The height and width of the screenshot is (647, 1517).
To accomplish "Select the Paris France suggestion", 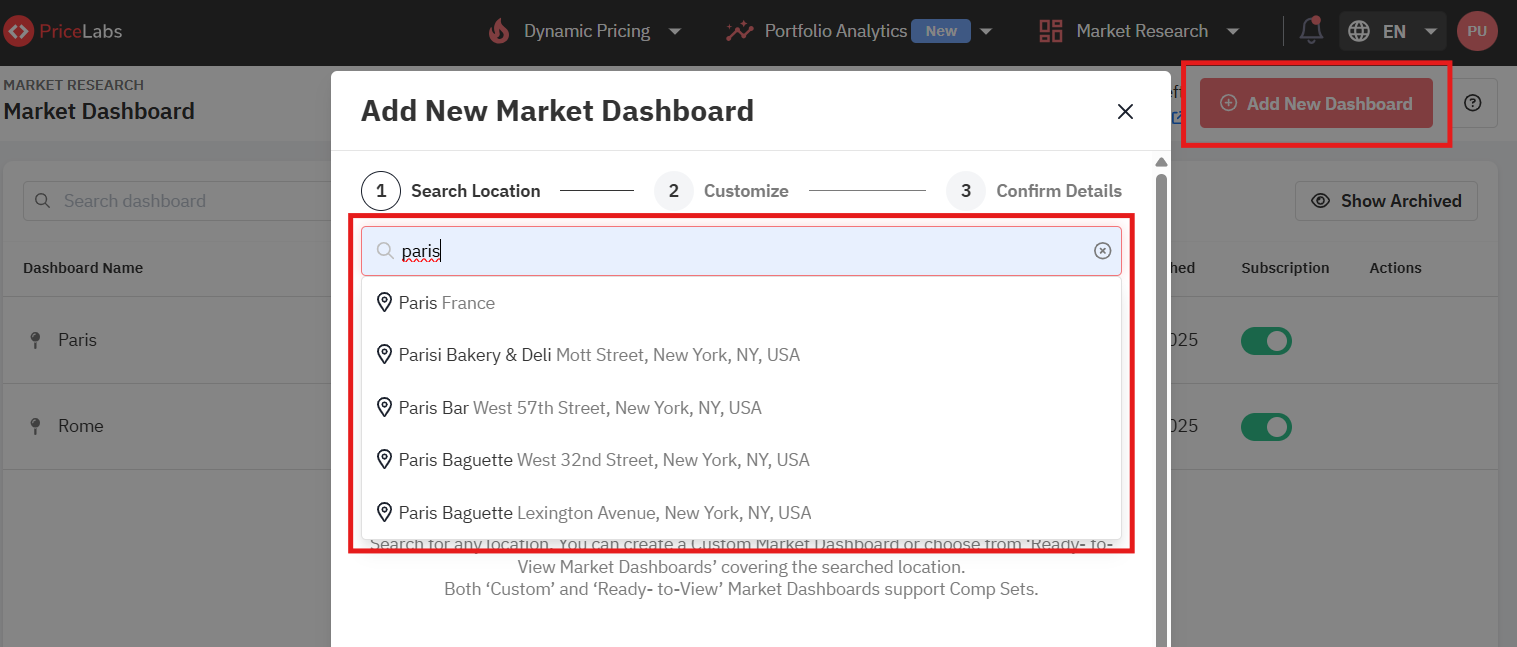I will (x=741, y=302).
